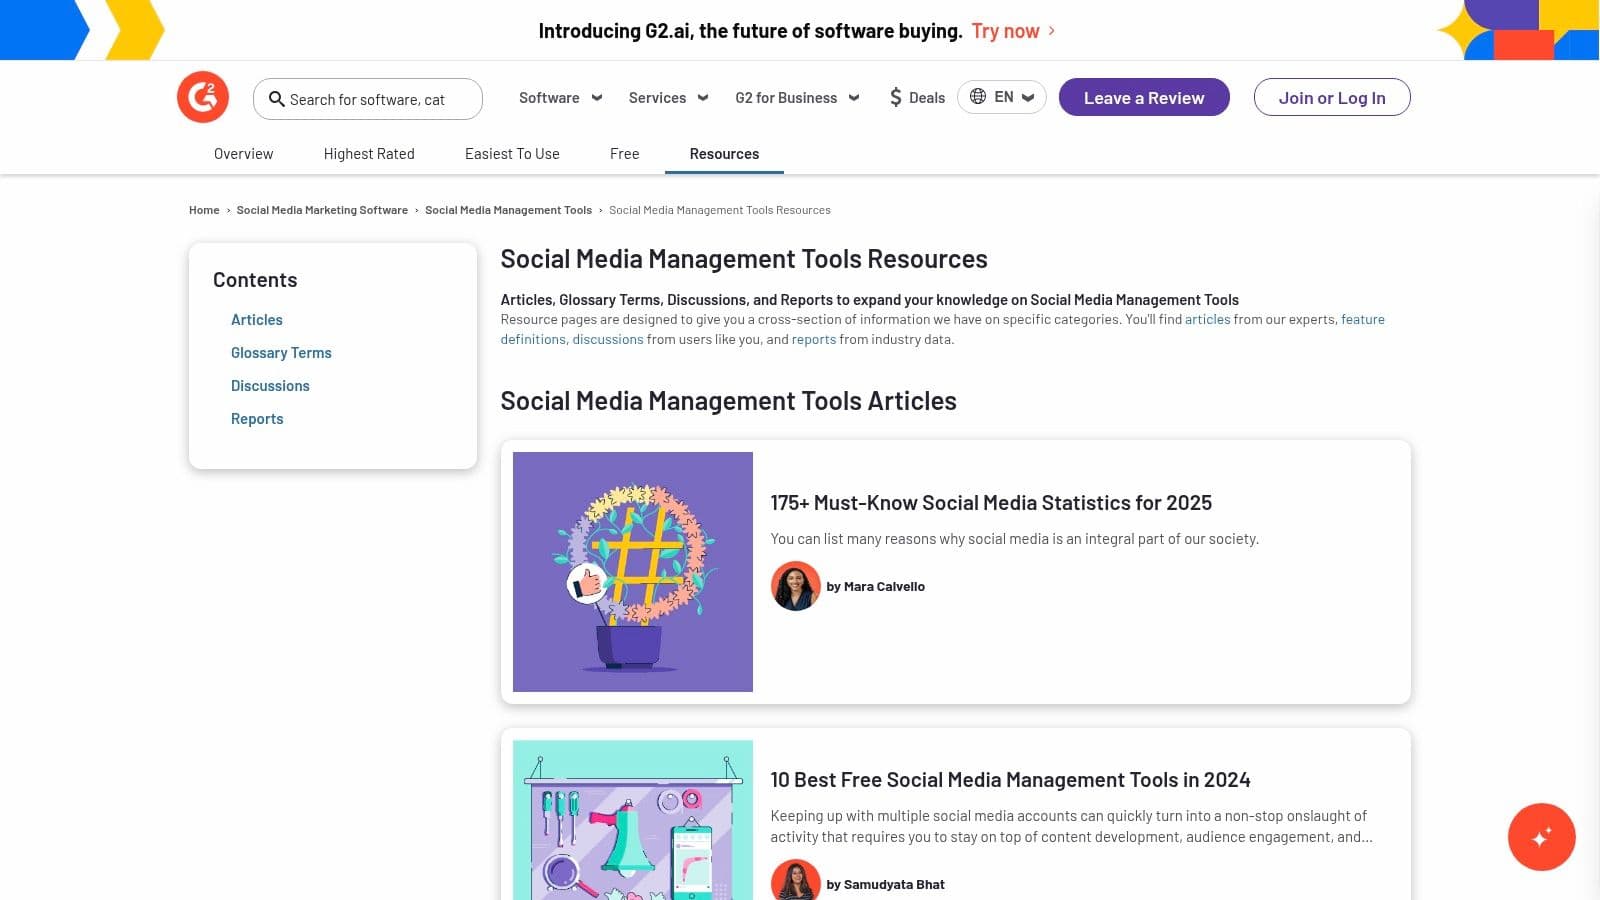Click the globe language icon
Image resolution: width=1600 pixels, height=900 pixels.
[x=978, y=97]
